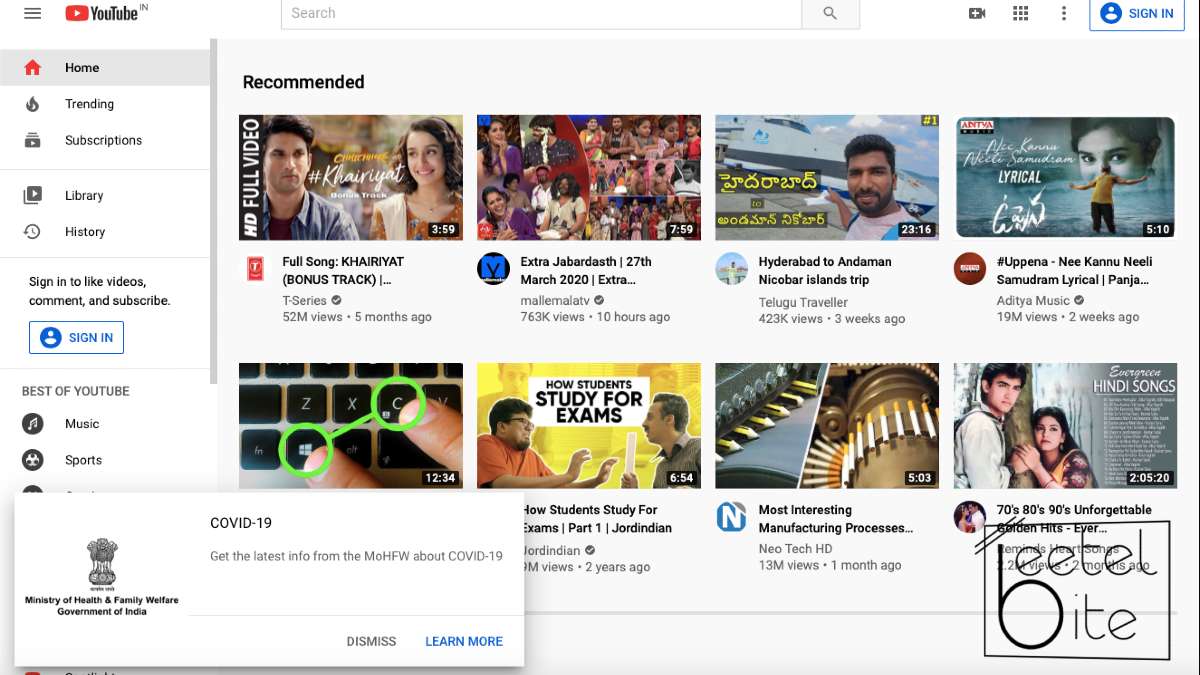Click 'Sign in to like videos' sidebar text
The height and width of the screenshot is (675, 1200).
(100, 291)
